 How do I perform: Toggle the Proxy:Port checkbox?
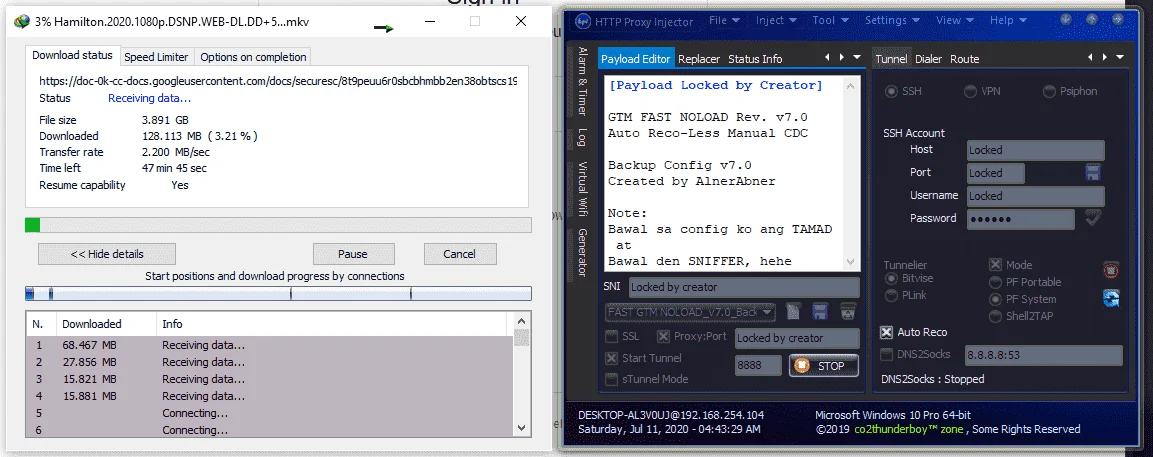[663, 336]
